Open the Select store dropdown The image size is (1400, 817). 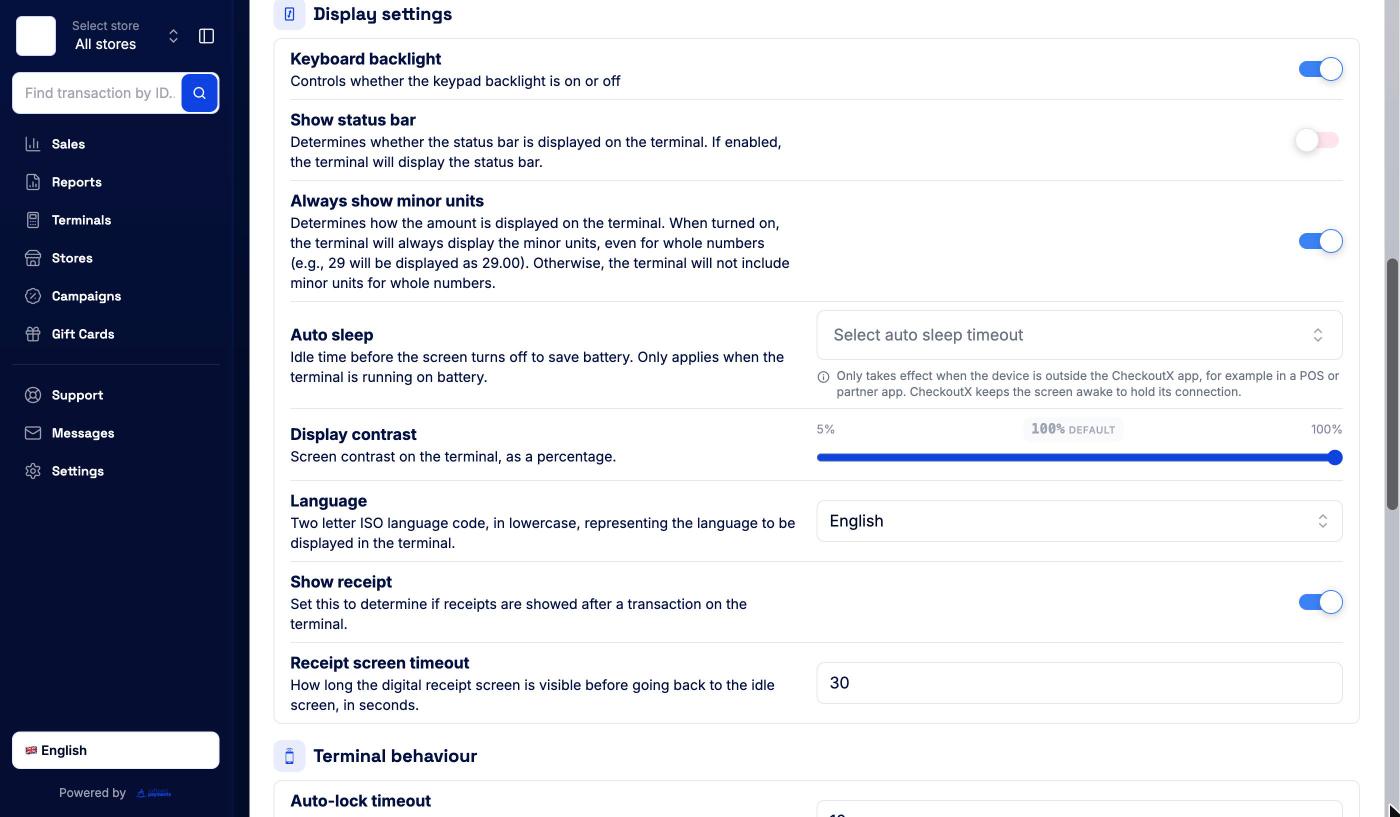[125, 36]
